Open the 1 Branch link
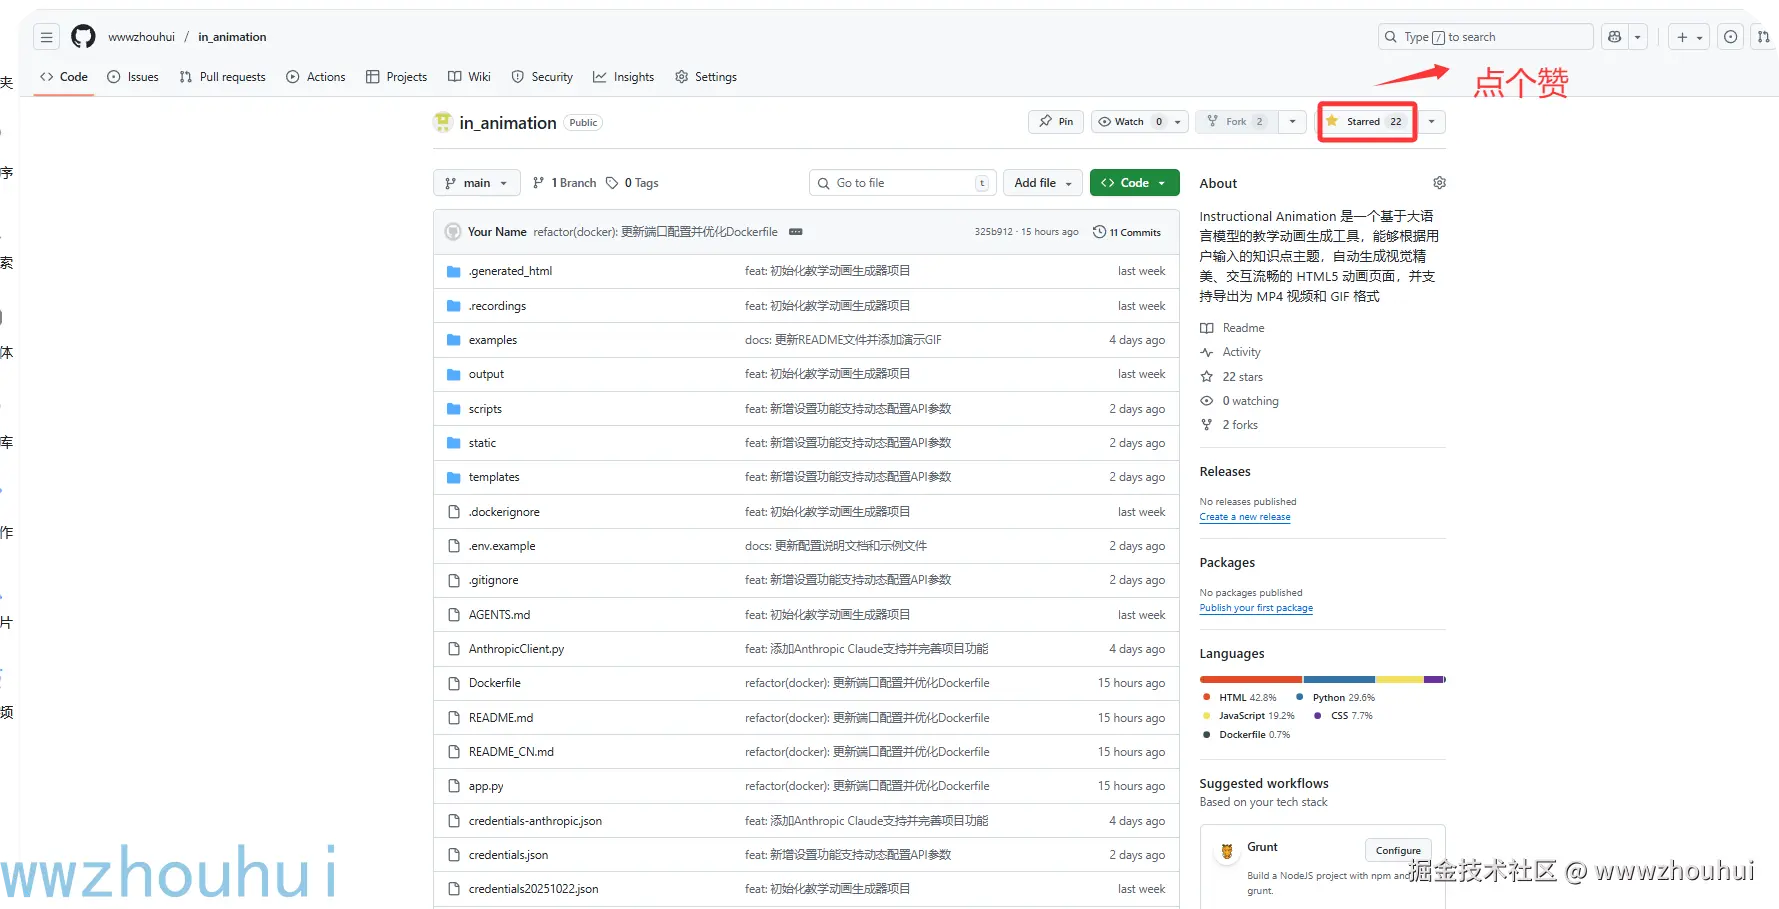This screenshot has width=1779, height=909. pyautogui.click(x=565, y=183)
